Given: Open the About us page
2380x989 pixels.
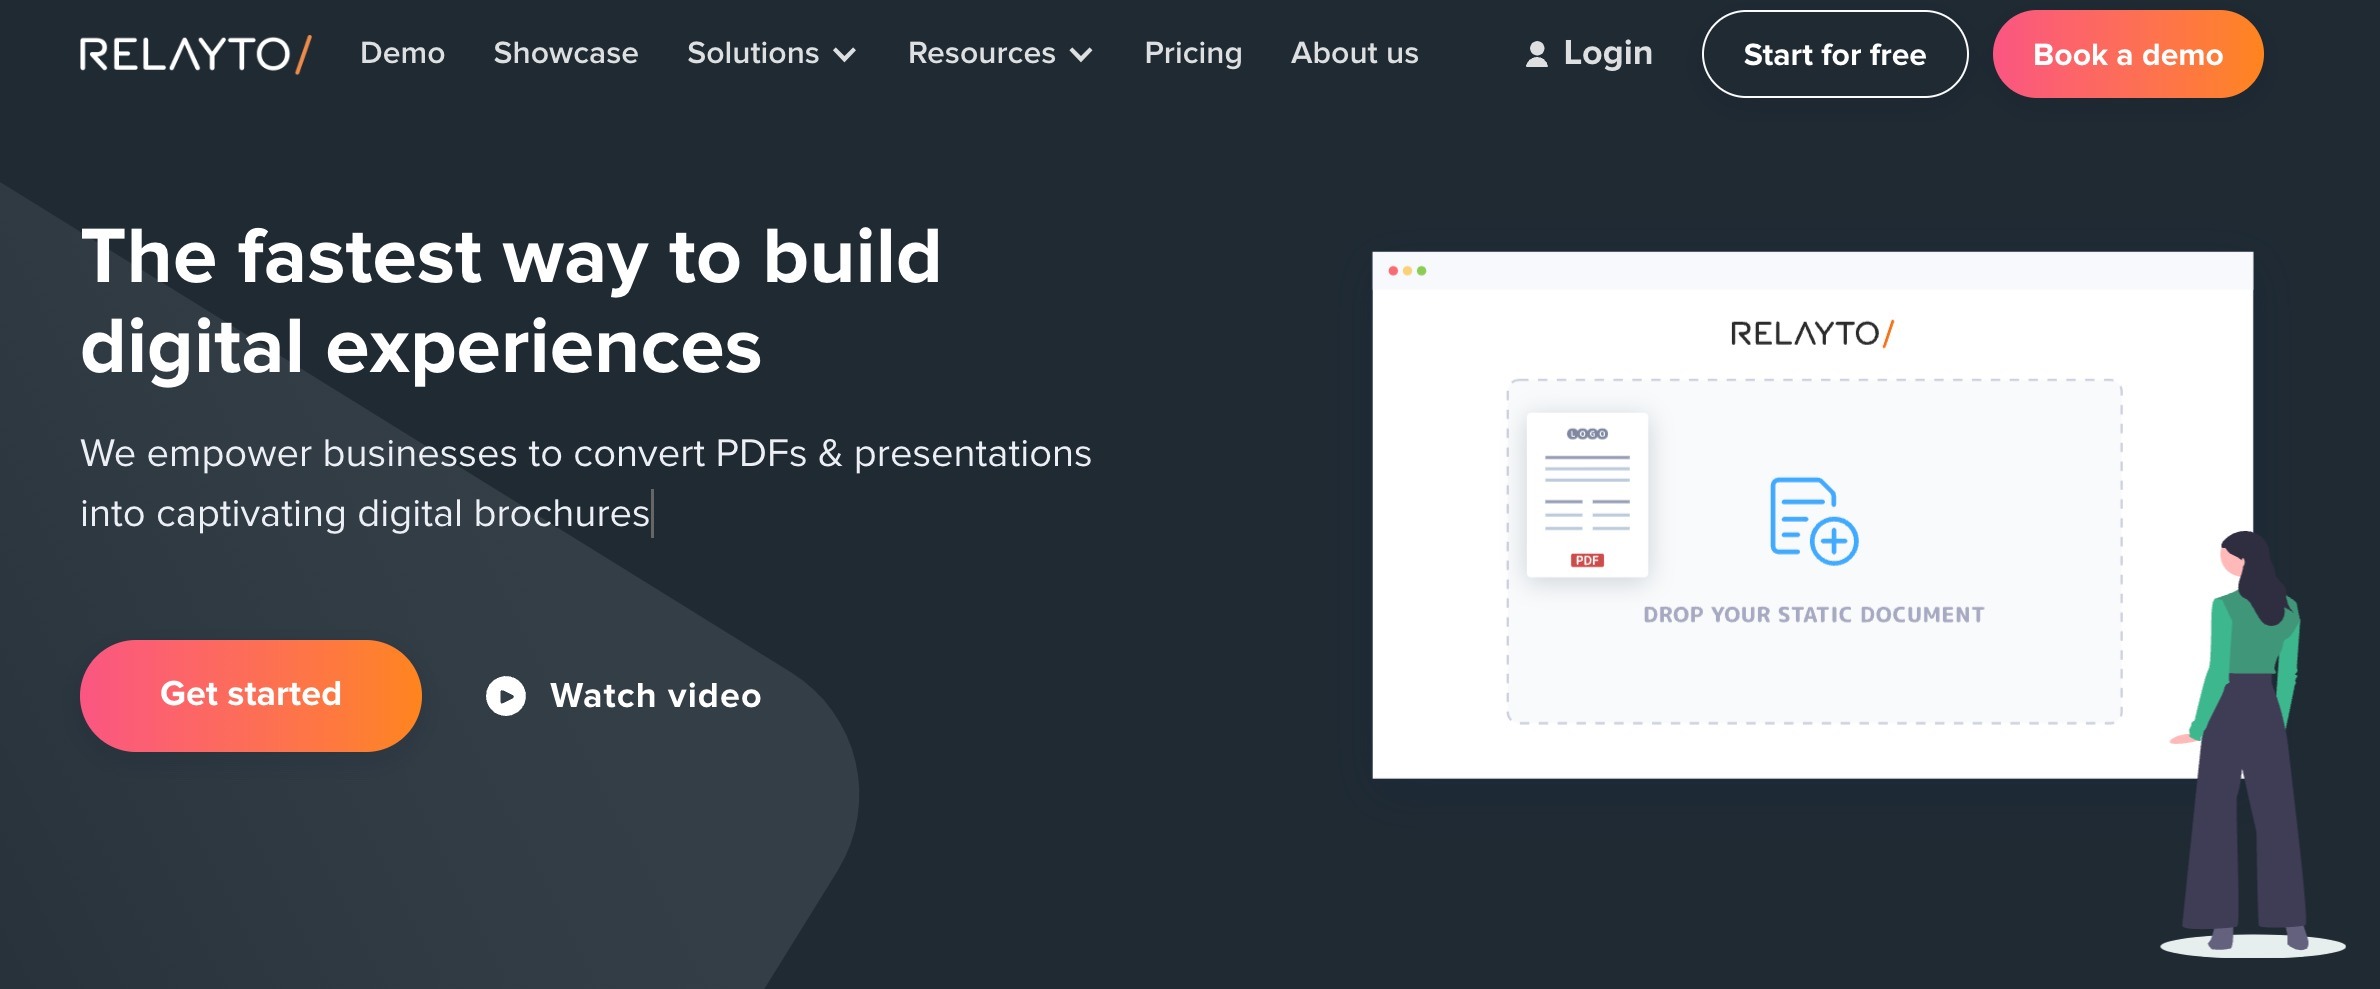Looking at the screenshot, I should click(x=1354, y=53).
